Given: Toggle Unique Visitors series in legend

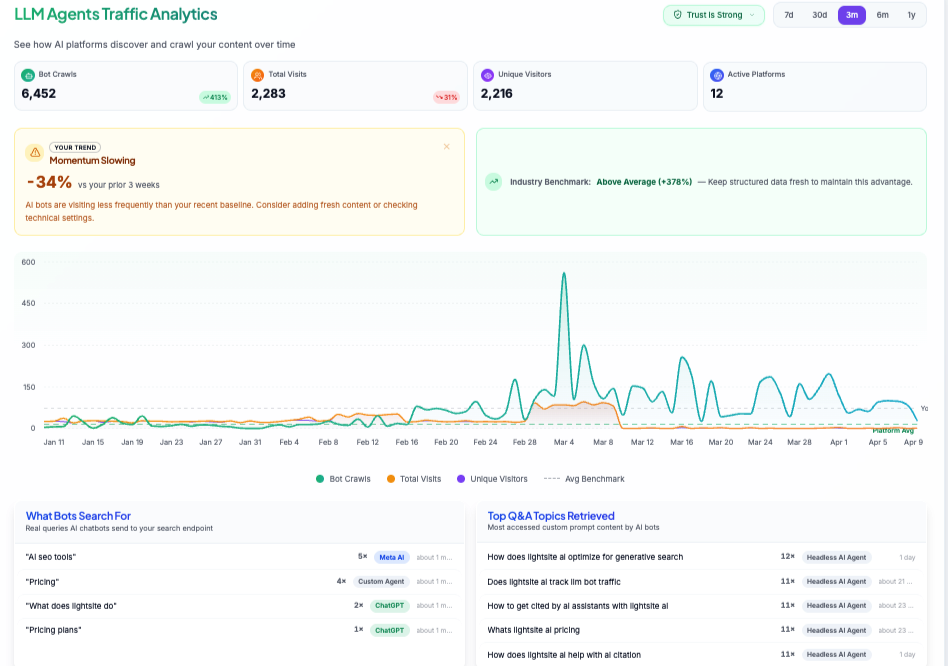Looking at the screenshot, I should (x=492, y=479).
